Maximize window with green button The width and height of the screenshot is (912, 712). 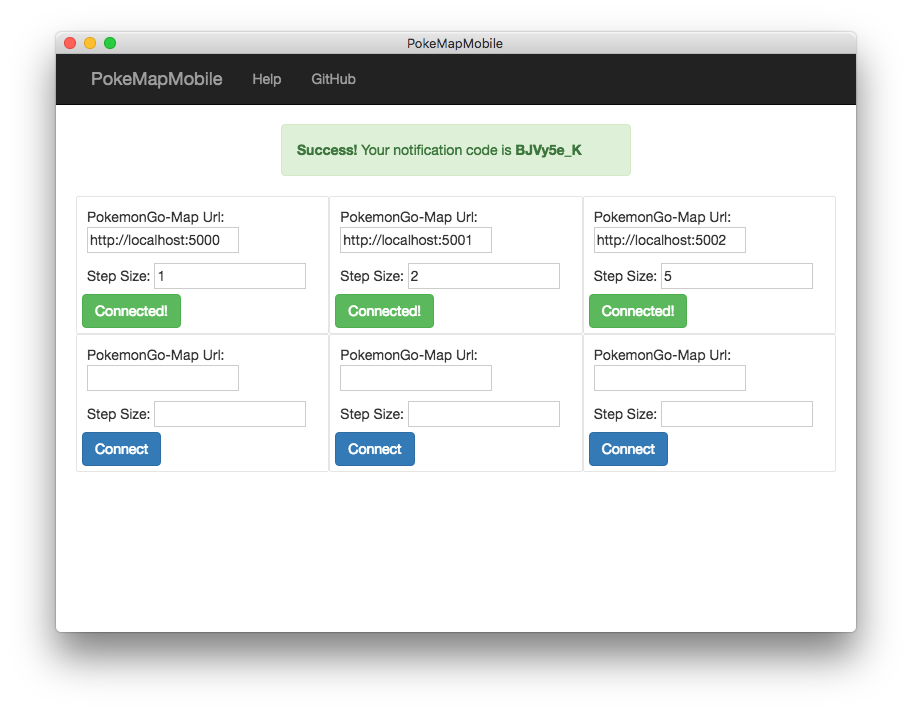pos(110,43)
